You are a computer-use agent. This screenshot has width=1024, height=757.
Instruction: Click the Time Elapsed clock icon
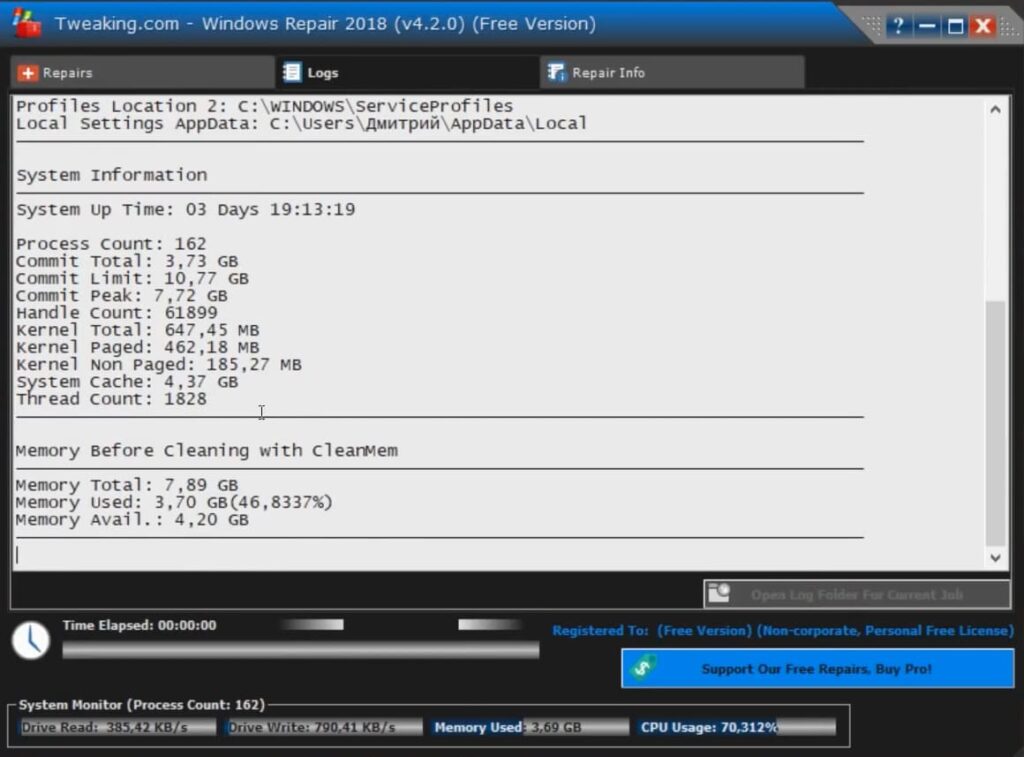click(31, 640)
